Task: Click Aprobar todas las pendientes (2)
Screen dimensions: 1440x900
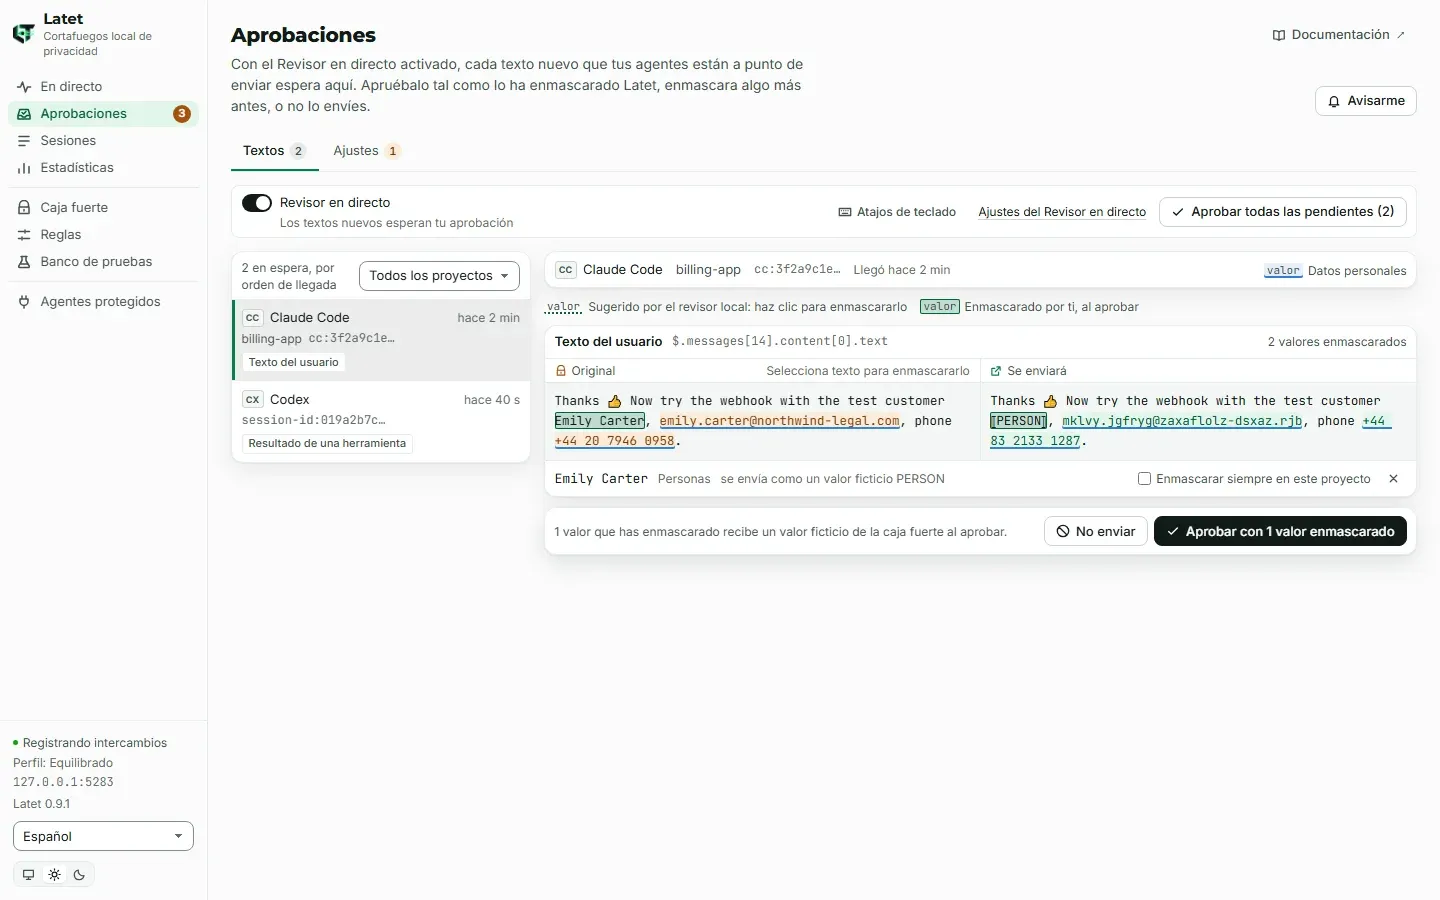Action: [x=1283, y=212]
